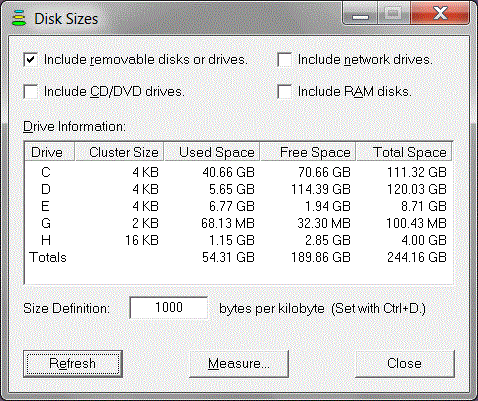
Task: Click the 1.15 GB used space value
Action: pyautogui.click(x=232, y=240)
